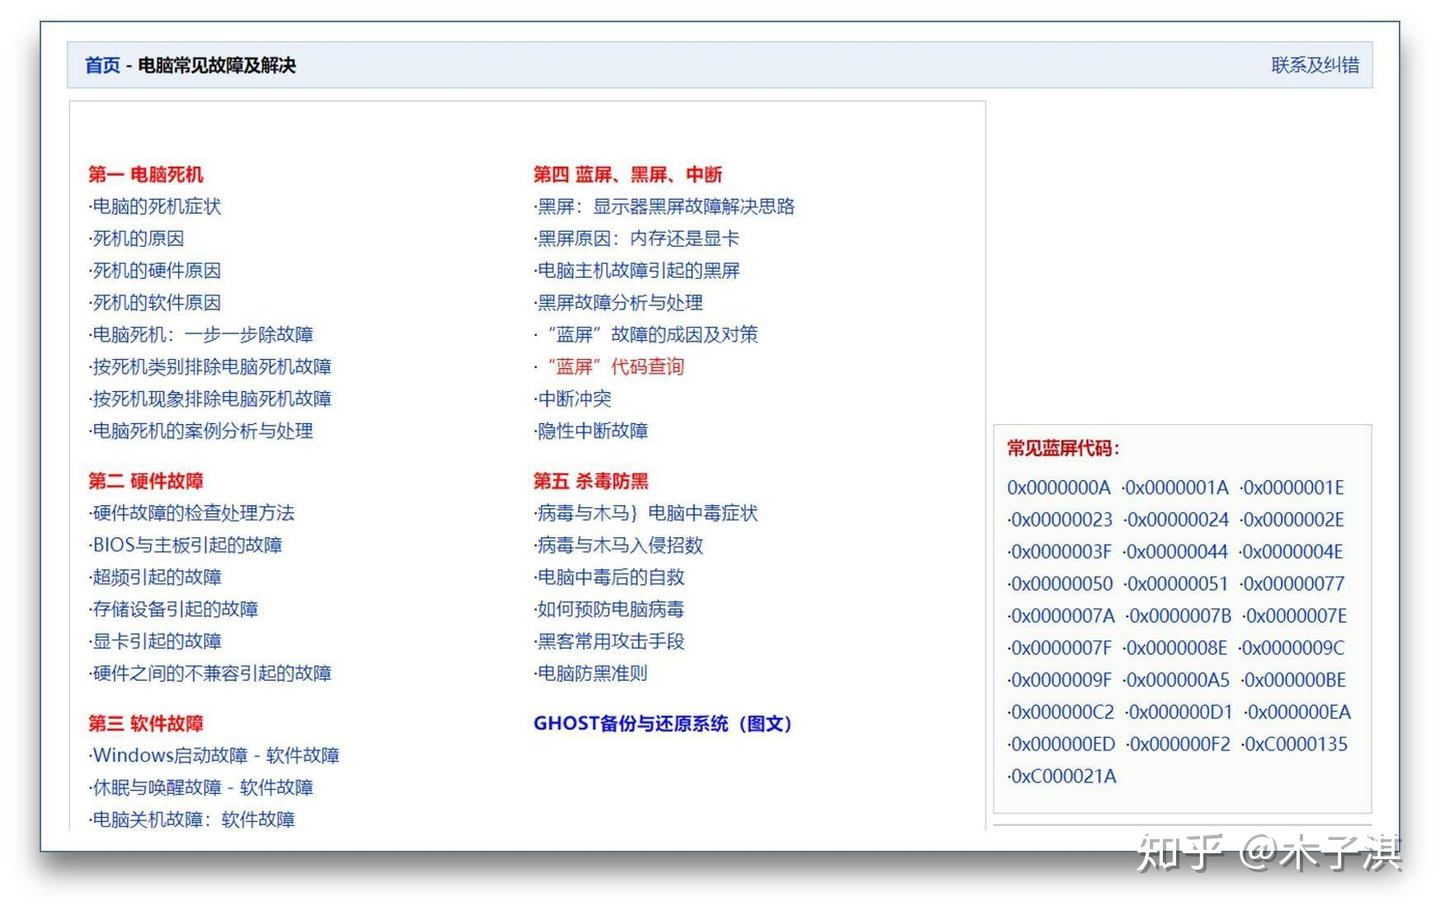Open the 存储设备引起的故障 link
The width and height of the screenshot is (1440, 911).
point(175,609)
